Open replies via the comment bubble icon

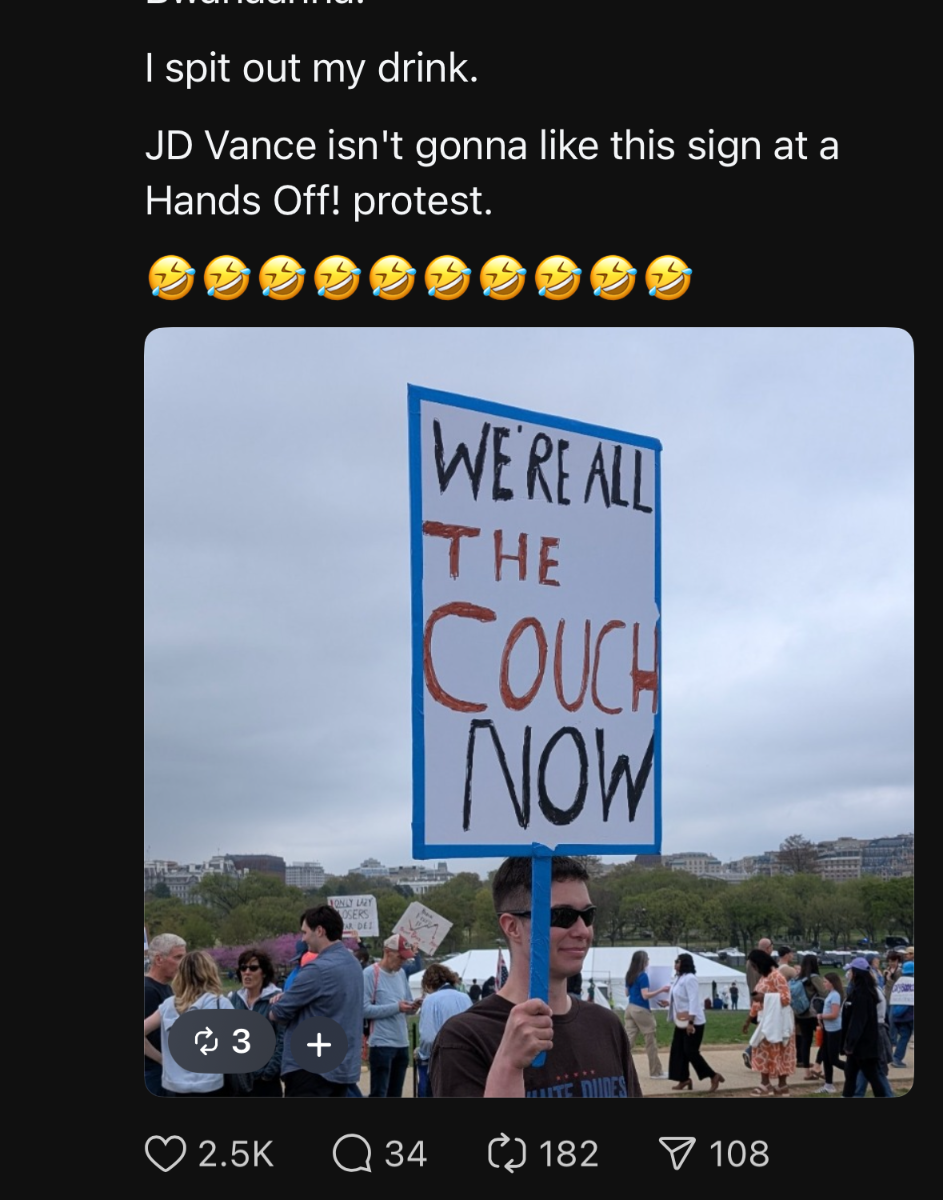(x=352, y=1154)
